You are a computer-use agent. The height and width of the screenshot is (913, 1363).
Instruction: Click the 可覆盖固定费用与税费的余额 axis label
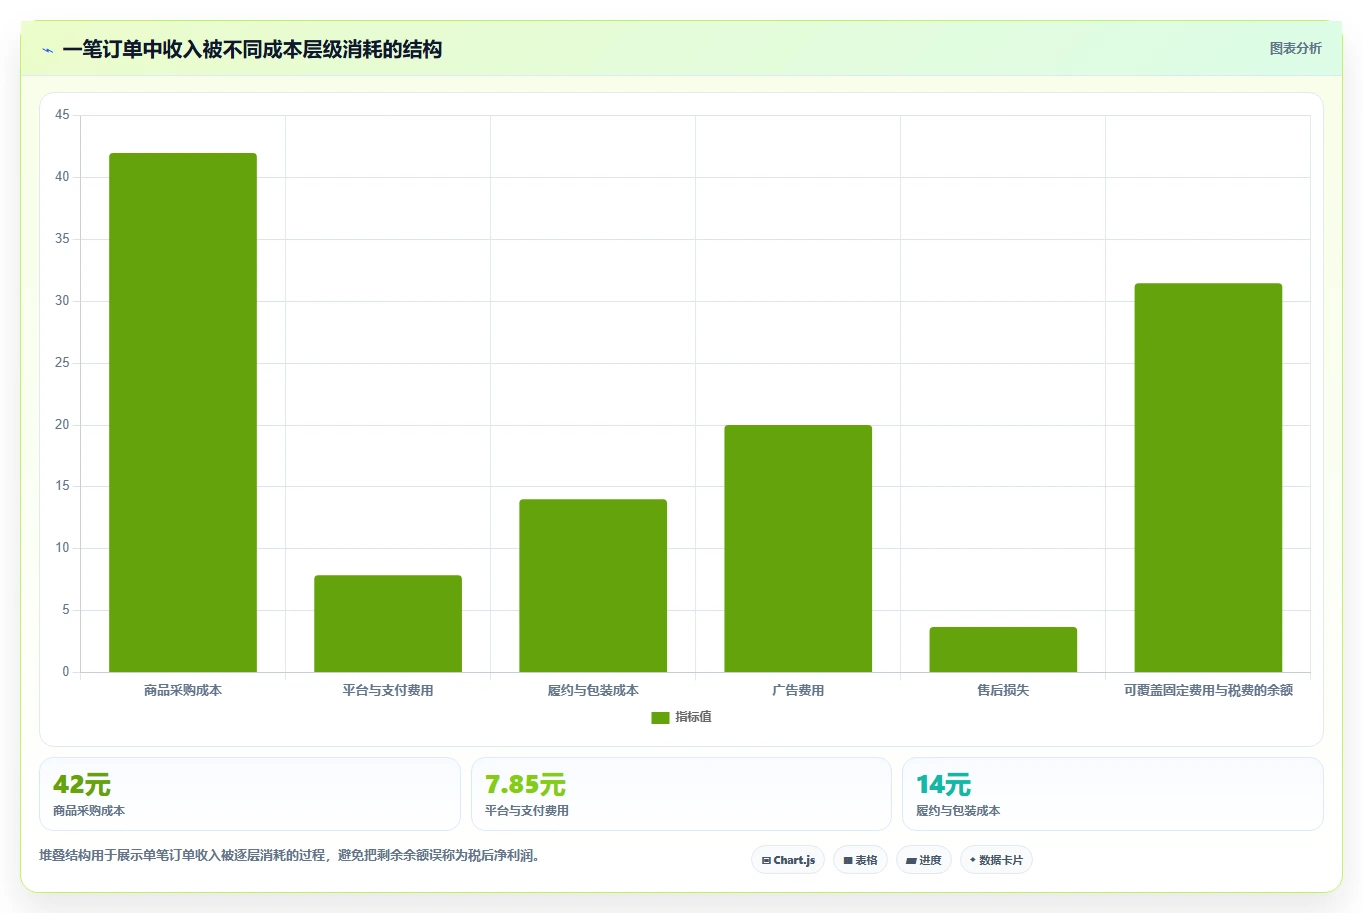click(x=1208, y=690)
